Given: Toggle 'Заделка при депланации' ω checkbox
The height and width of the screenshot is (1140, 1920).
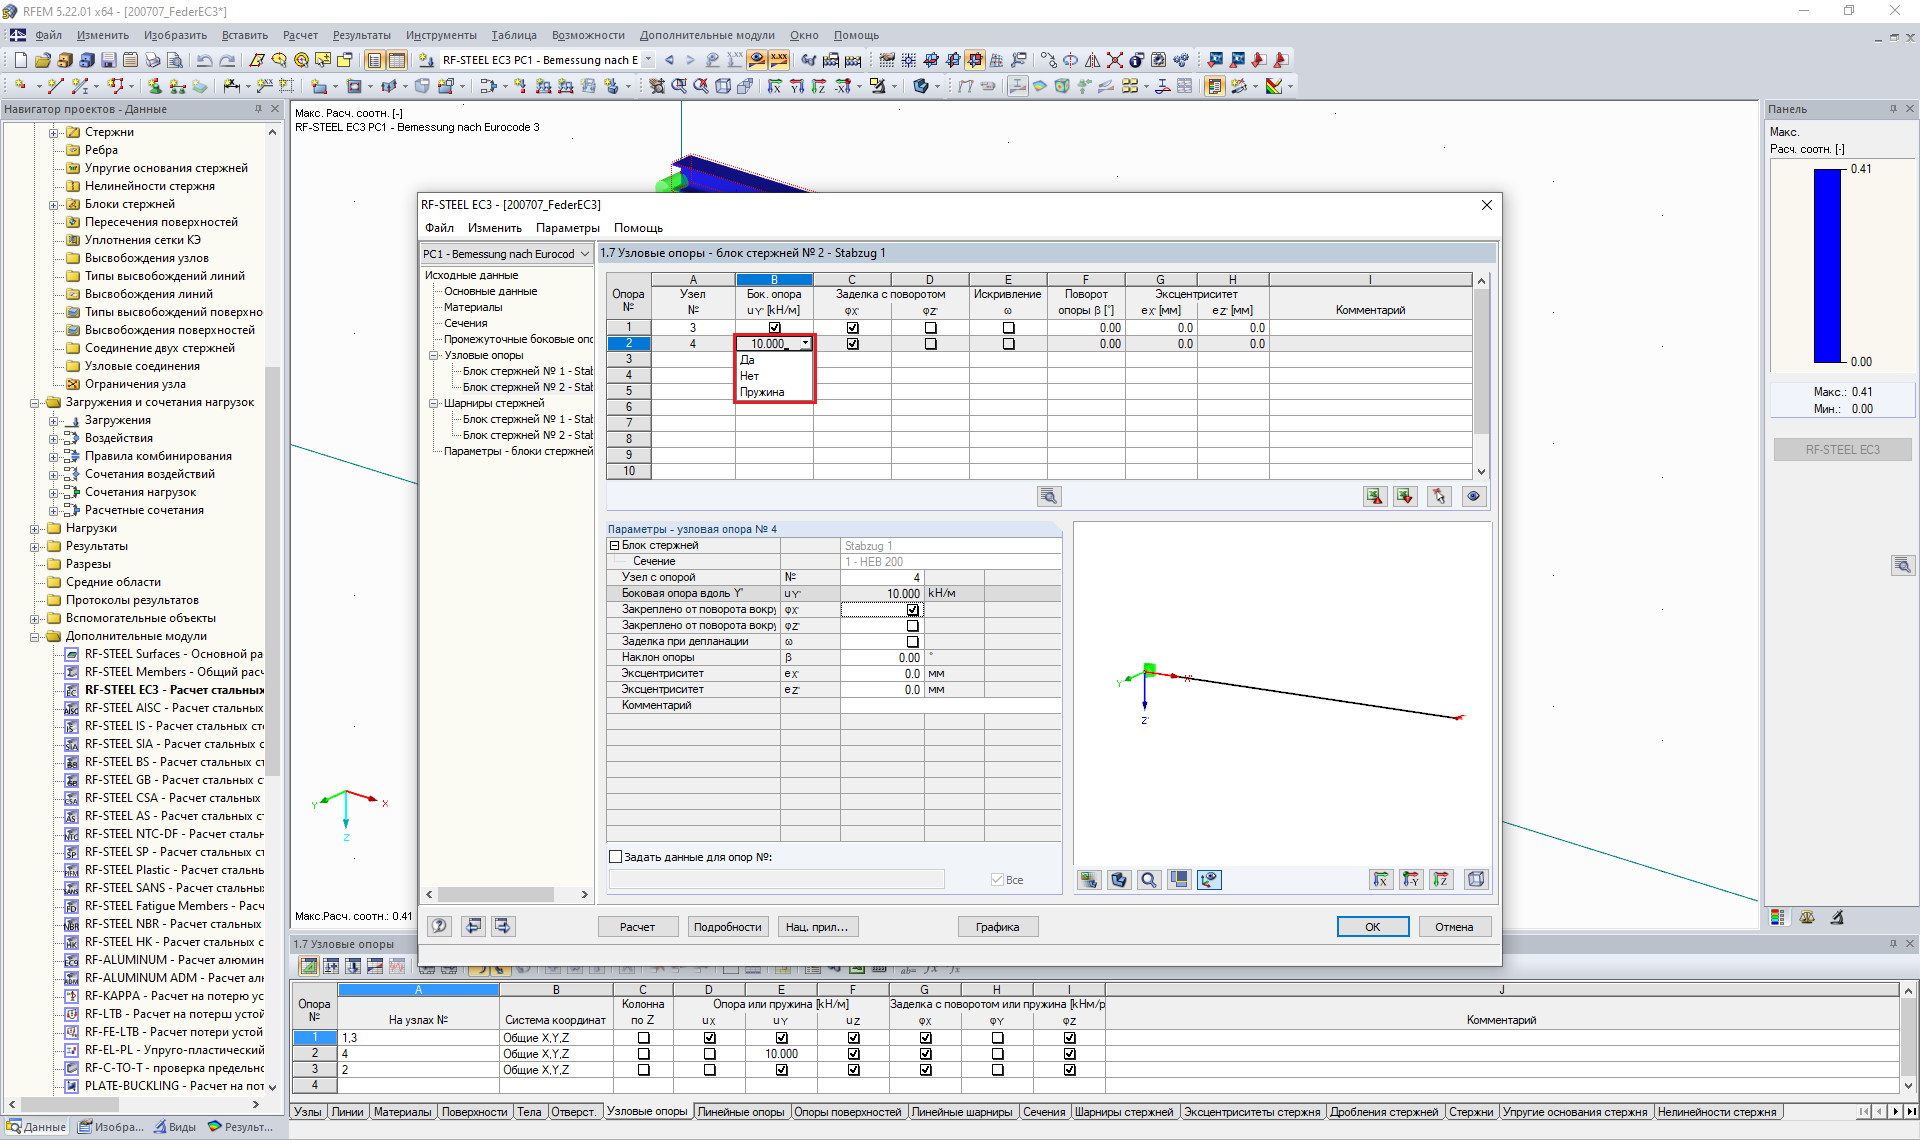Looking at the screenshot, I should [912, 642].
